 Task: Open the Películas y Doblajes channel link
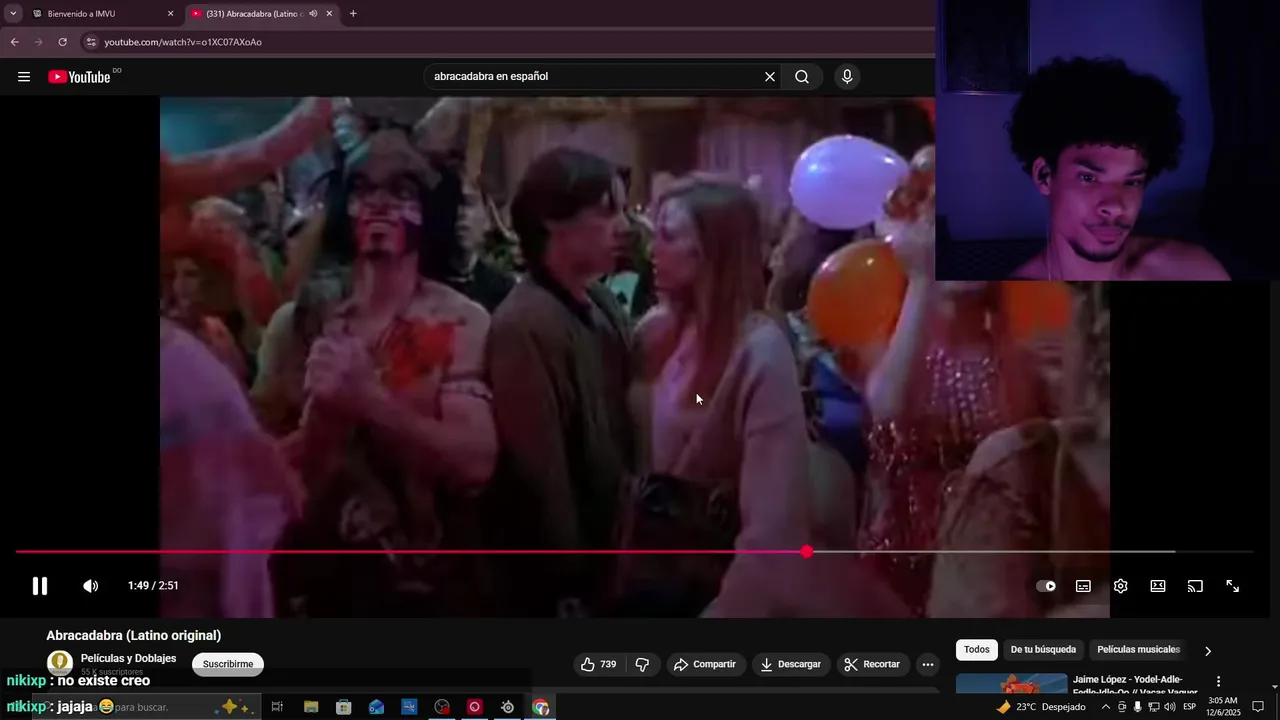click(x=128, y=658)
